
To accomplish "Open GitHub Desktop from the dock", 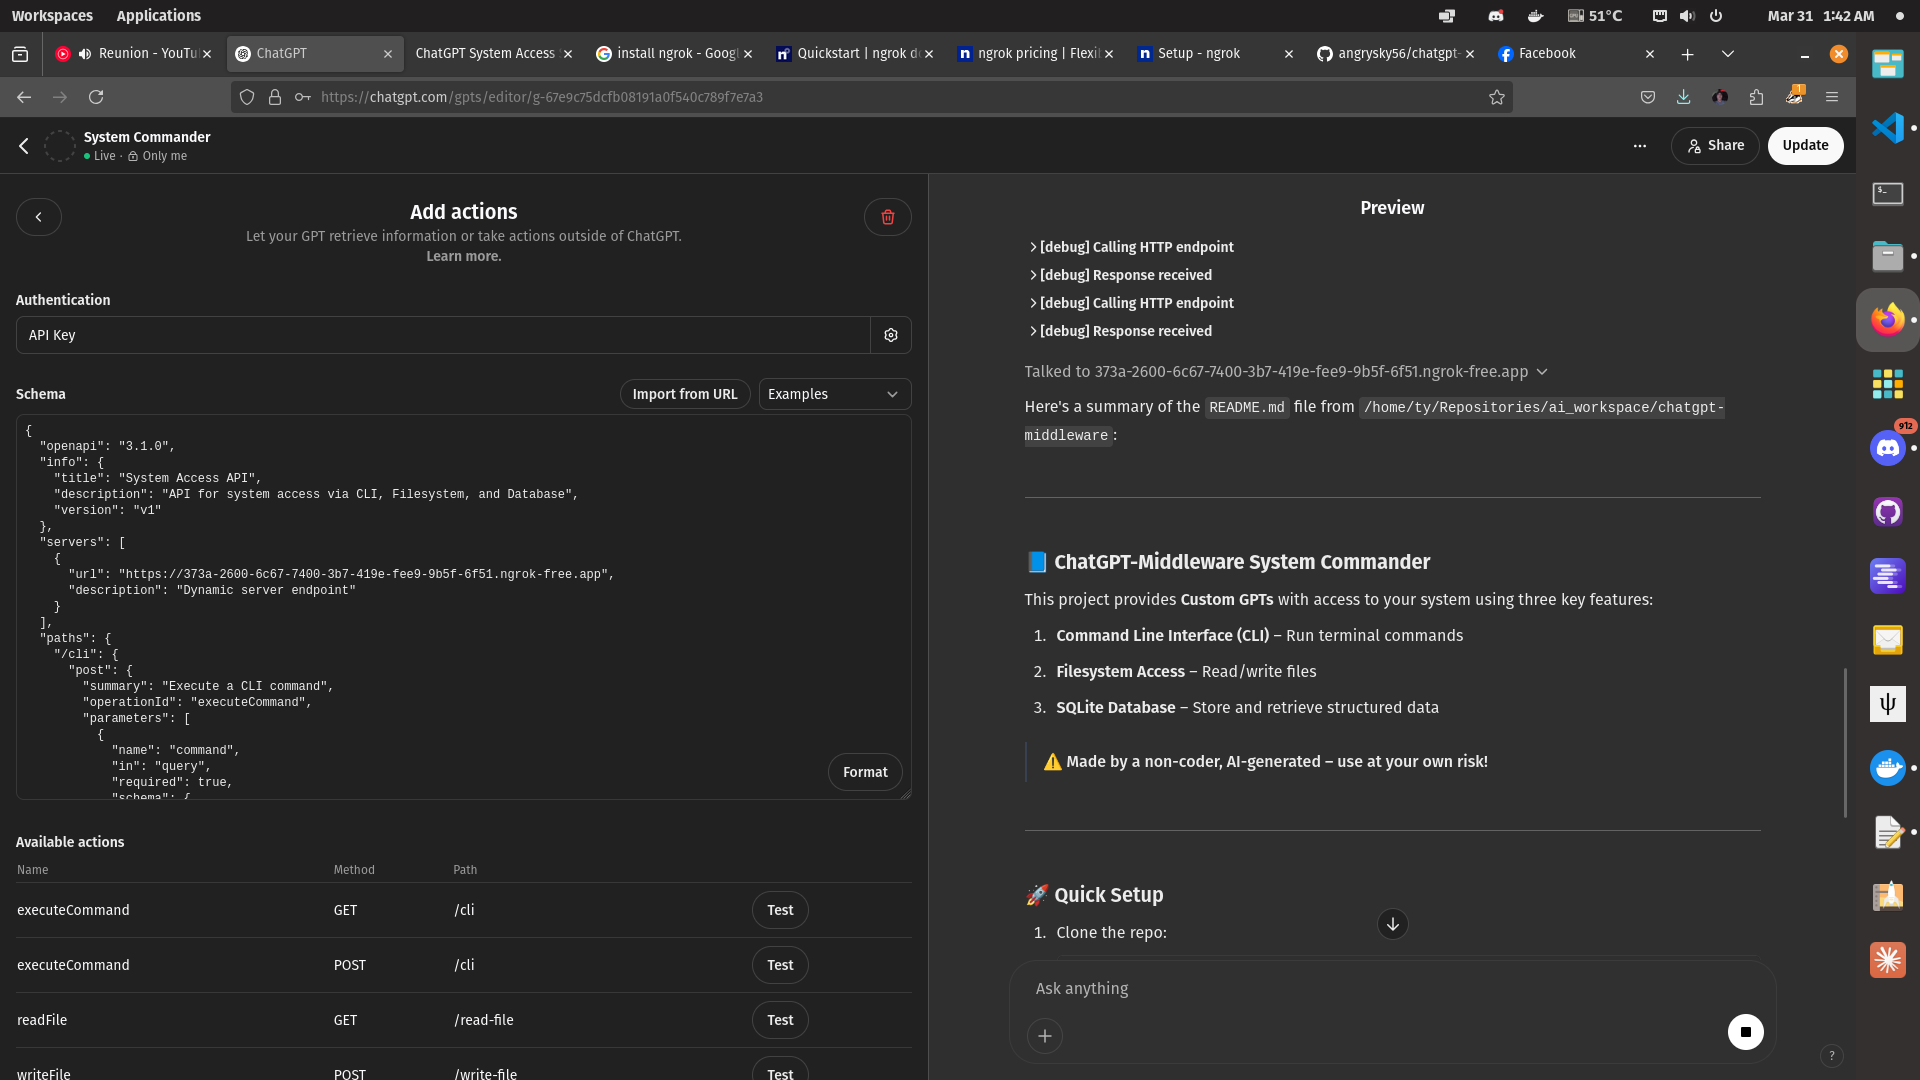I will pyautogui.click(x=1888, y=512).
